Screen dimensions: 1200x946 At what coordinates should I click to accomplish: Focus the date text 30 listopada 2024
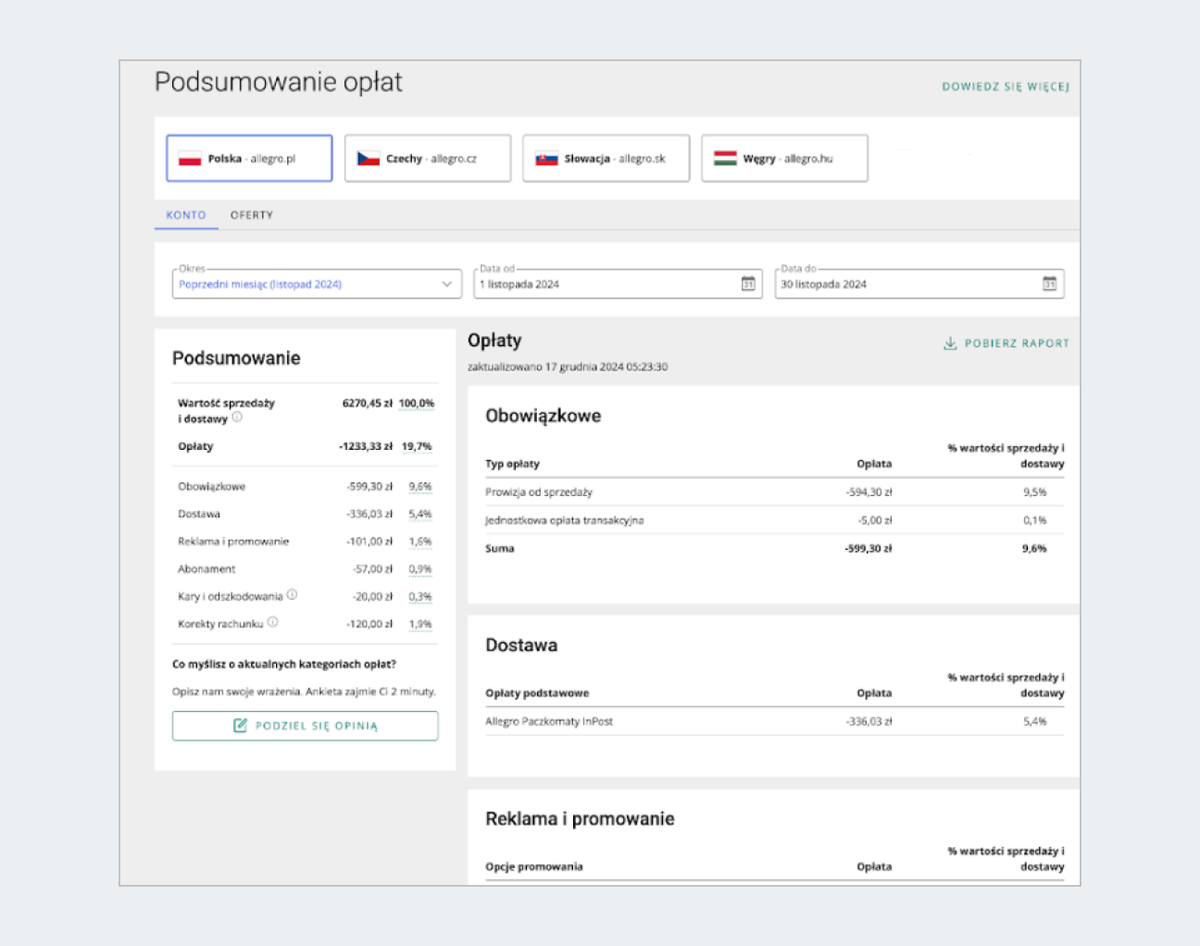click(x=824, y=285)
